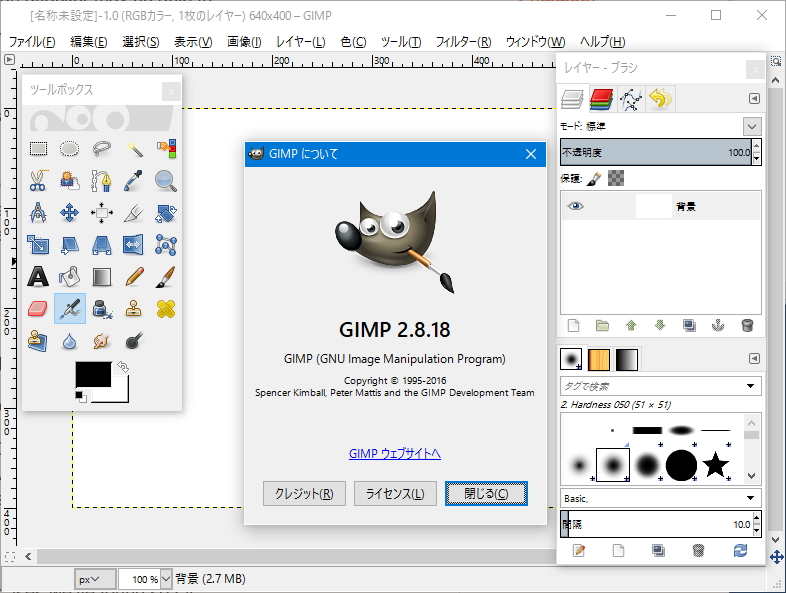
Task: Select the Flip tool
Action: point(134,245)
